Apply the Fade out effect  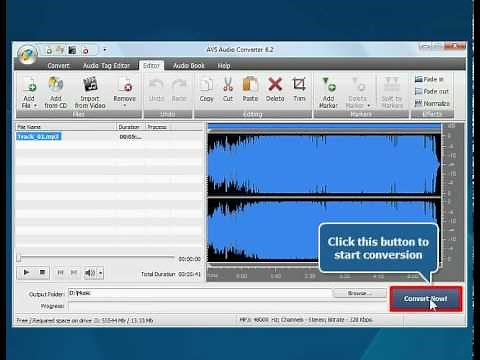[432, 91]
